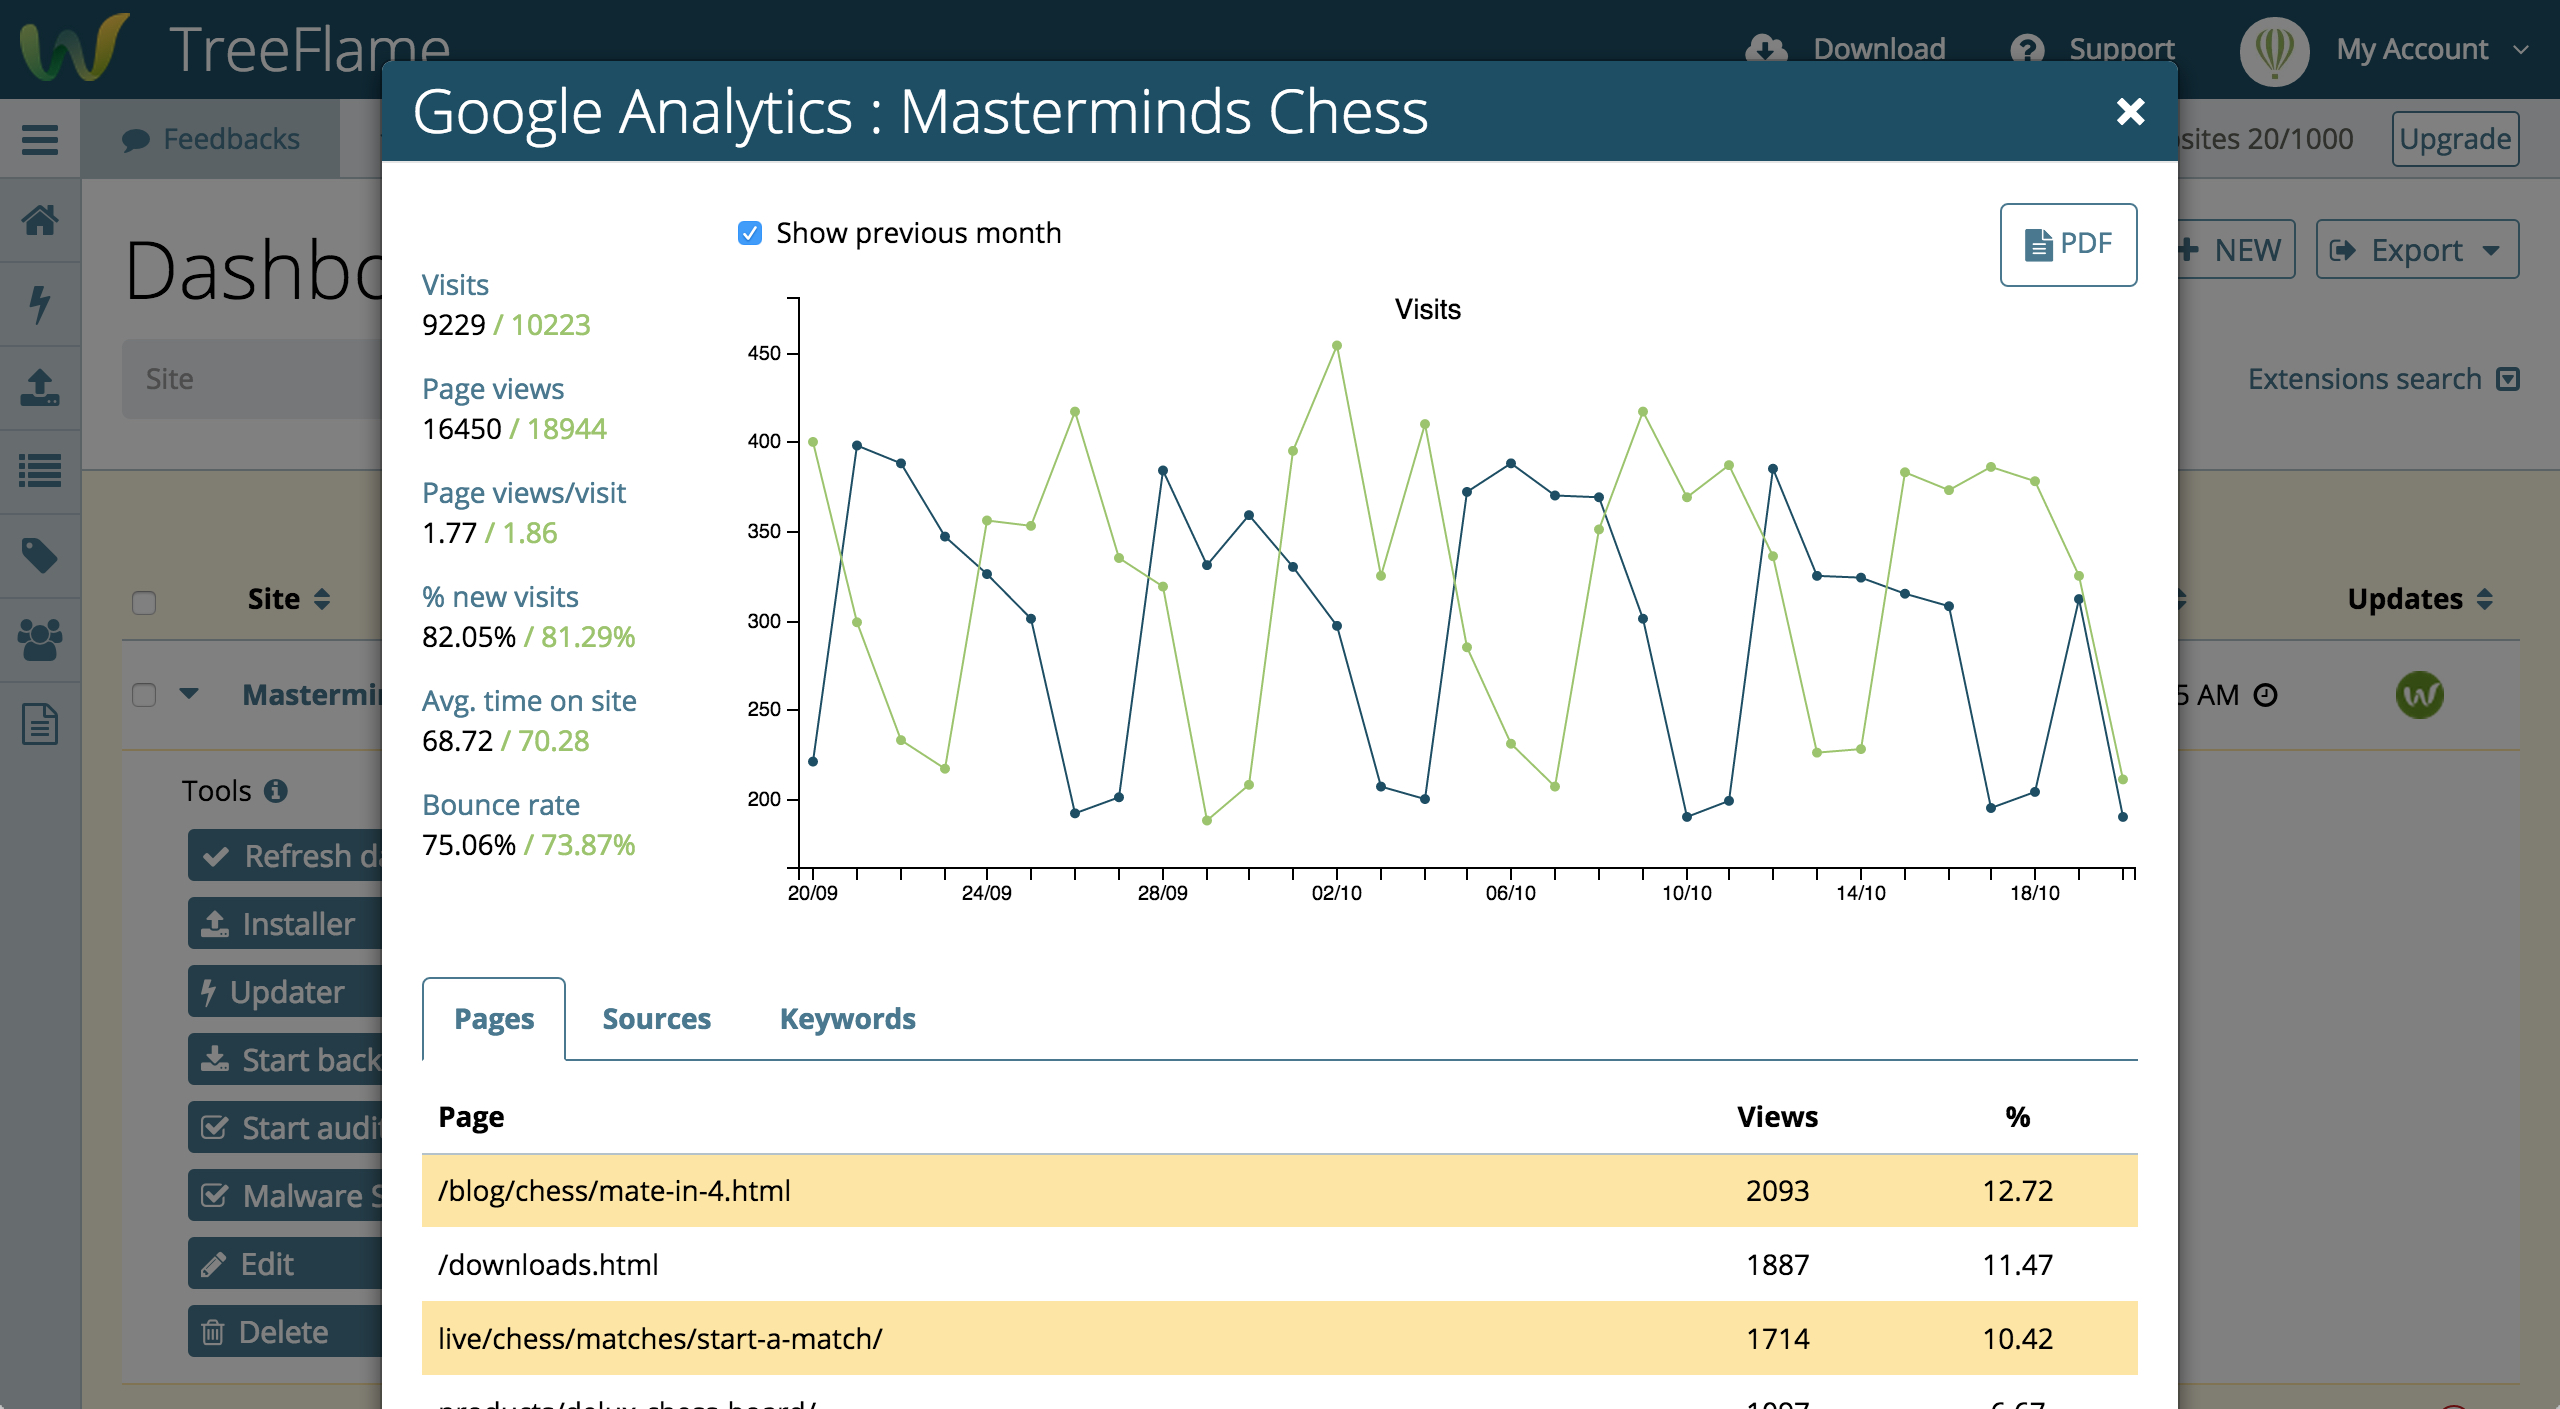This screenshot has height=1409, width=2560.
Task: Open the list view sidebar icon
Action: 40,471
